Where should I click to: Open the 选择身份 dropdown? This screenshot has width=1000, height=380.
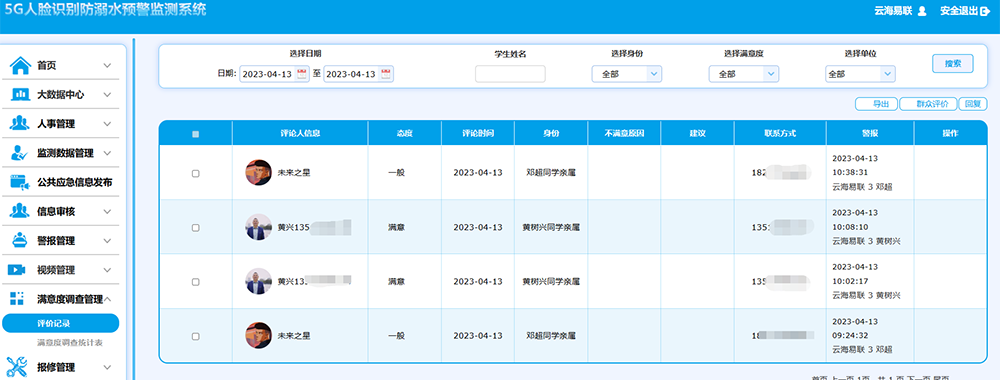pos(627,74)
